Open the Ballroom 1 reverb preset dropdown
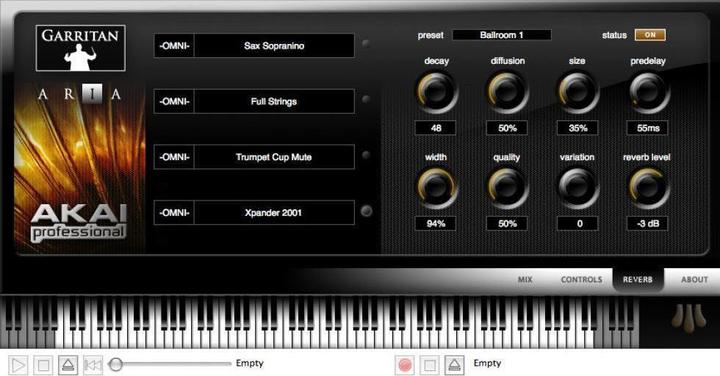The height and width of the screenshot is (376, 720). point(502,35)
